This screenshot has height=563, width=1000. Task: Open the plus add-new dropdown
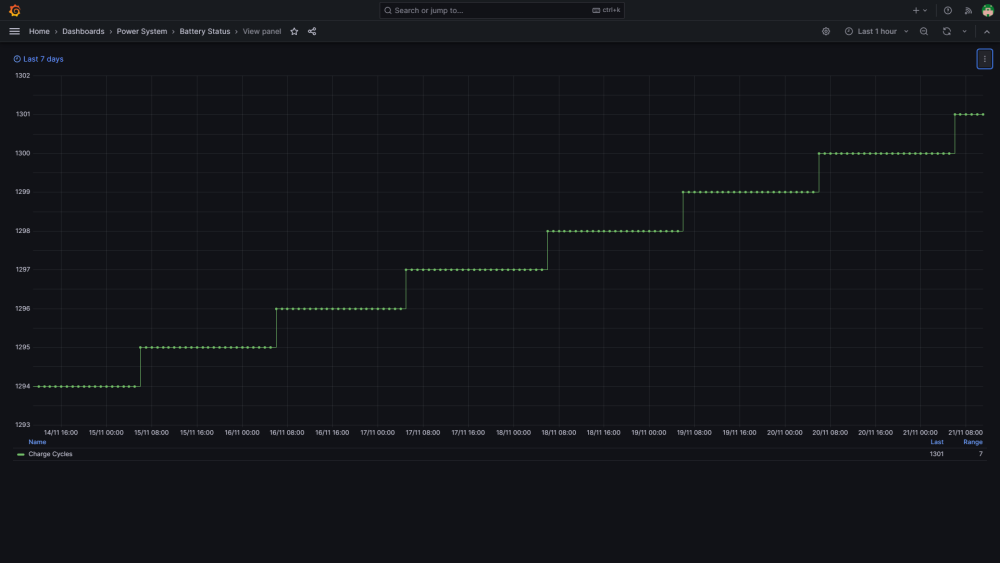tap(920, 10)
